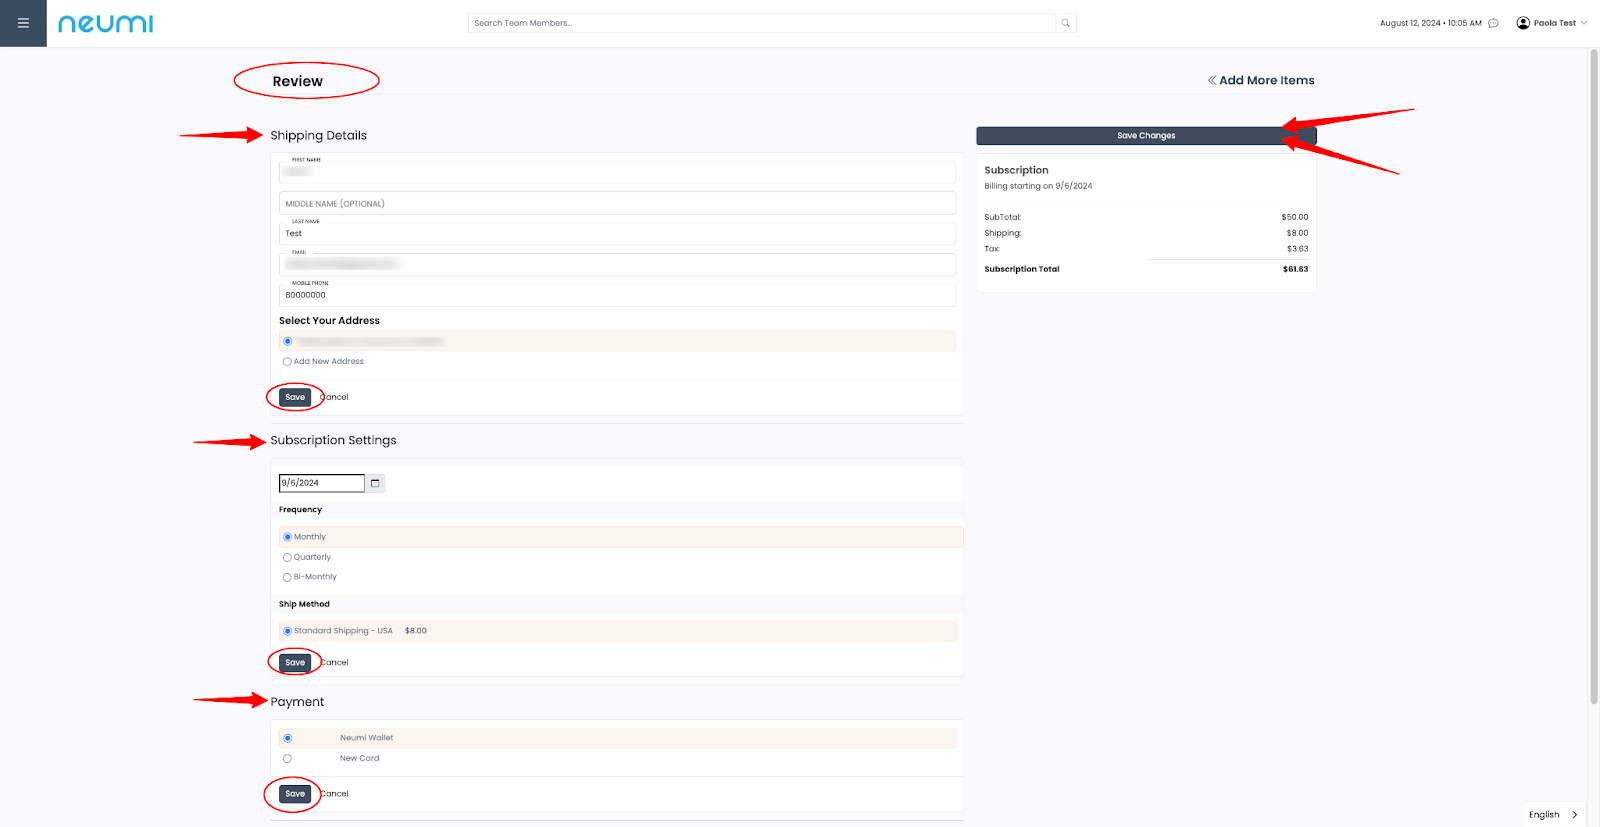Select Neumi Wallet payment option
The image size is (1600, 827).
tap(287, 738)
